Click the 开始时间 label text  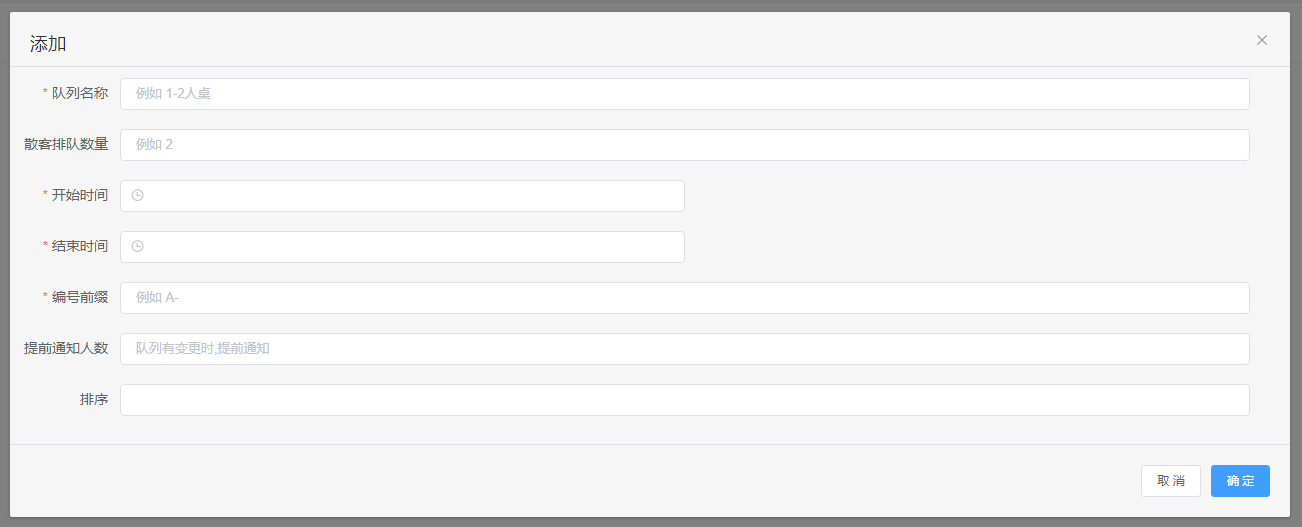pos(80,195)
